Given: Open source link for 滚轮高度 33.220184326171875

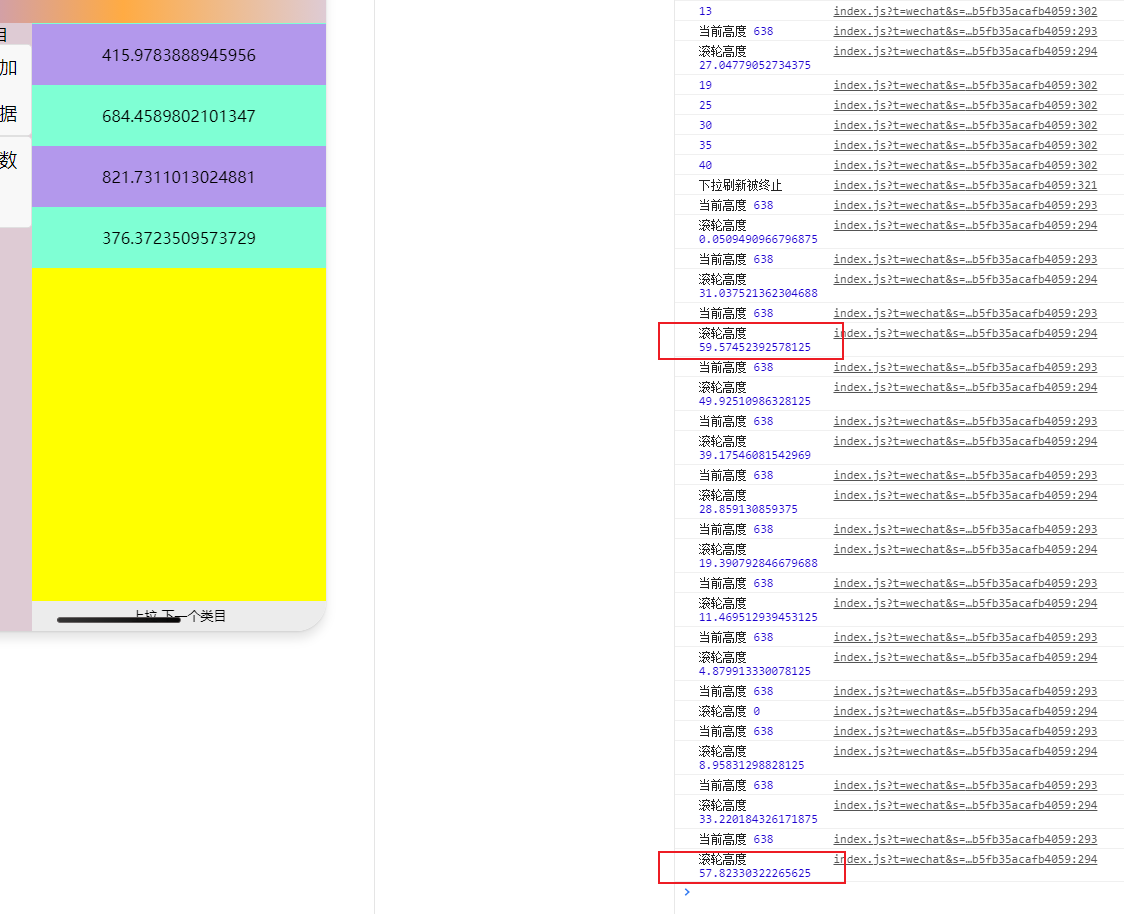Looking at the screenshot, I should pyautogui.click(x=965, y=806).
